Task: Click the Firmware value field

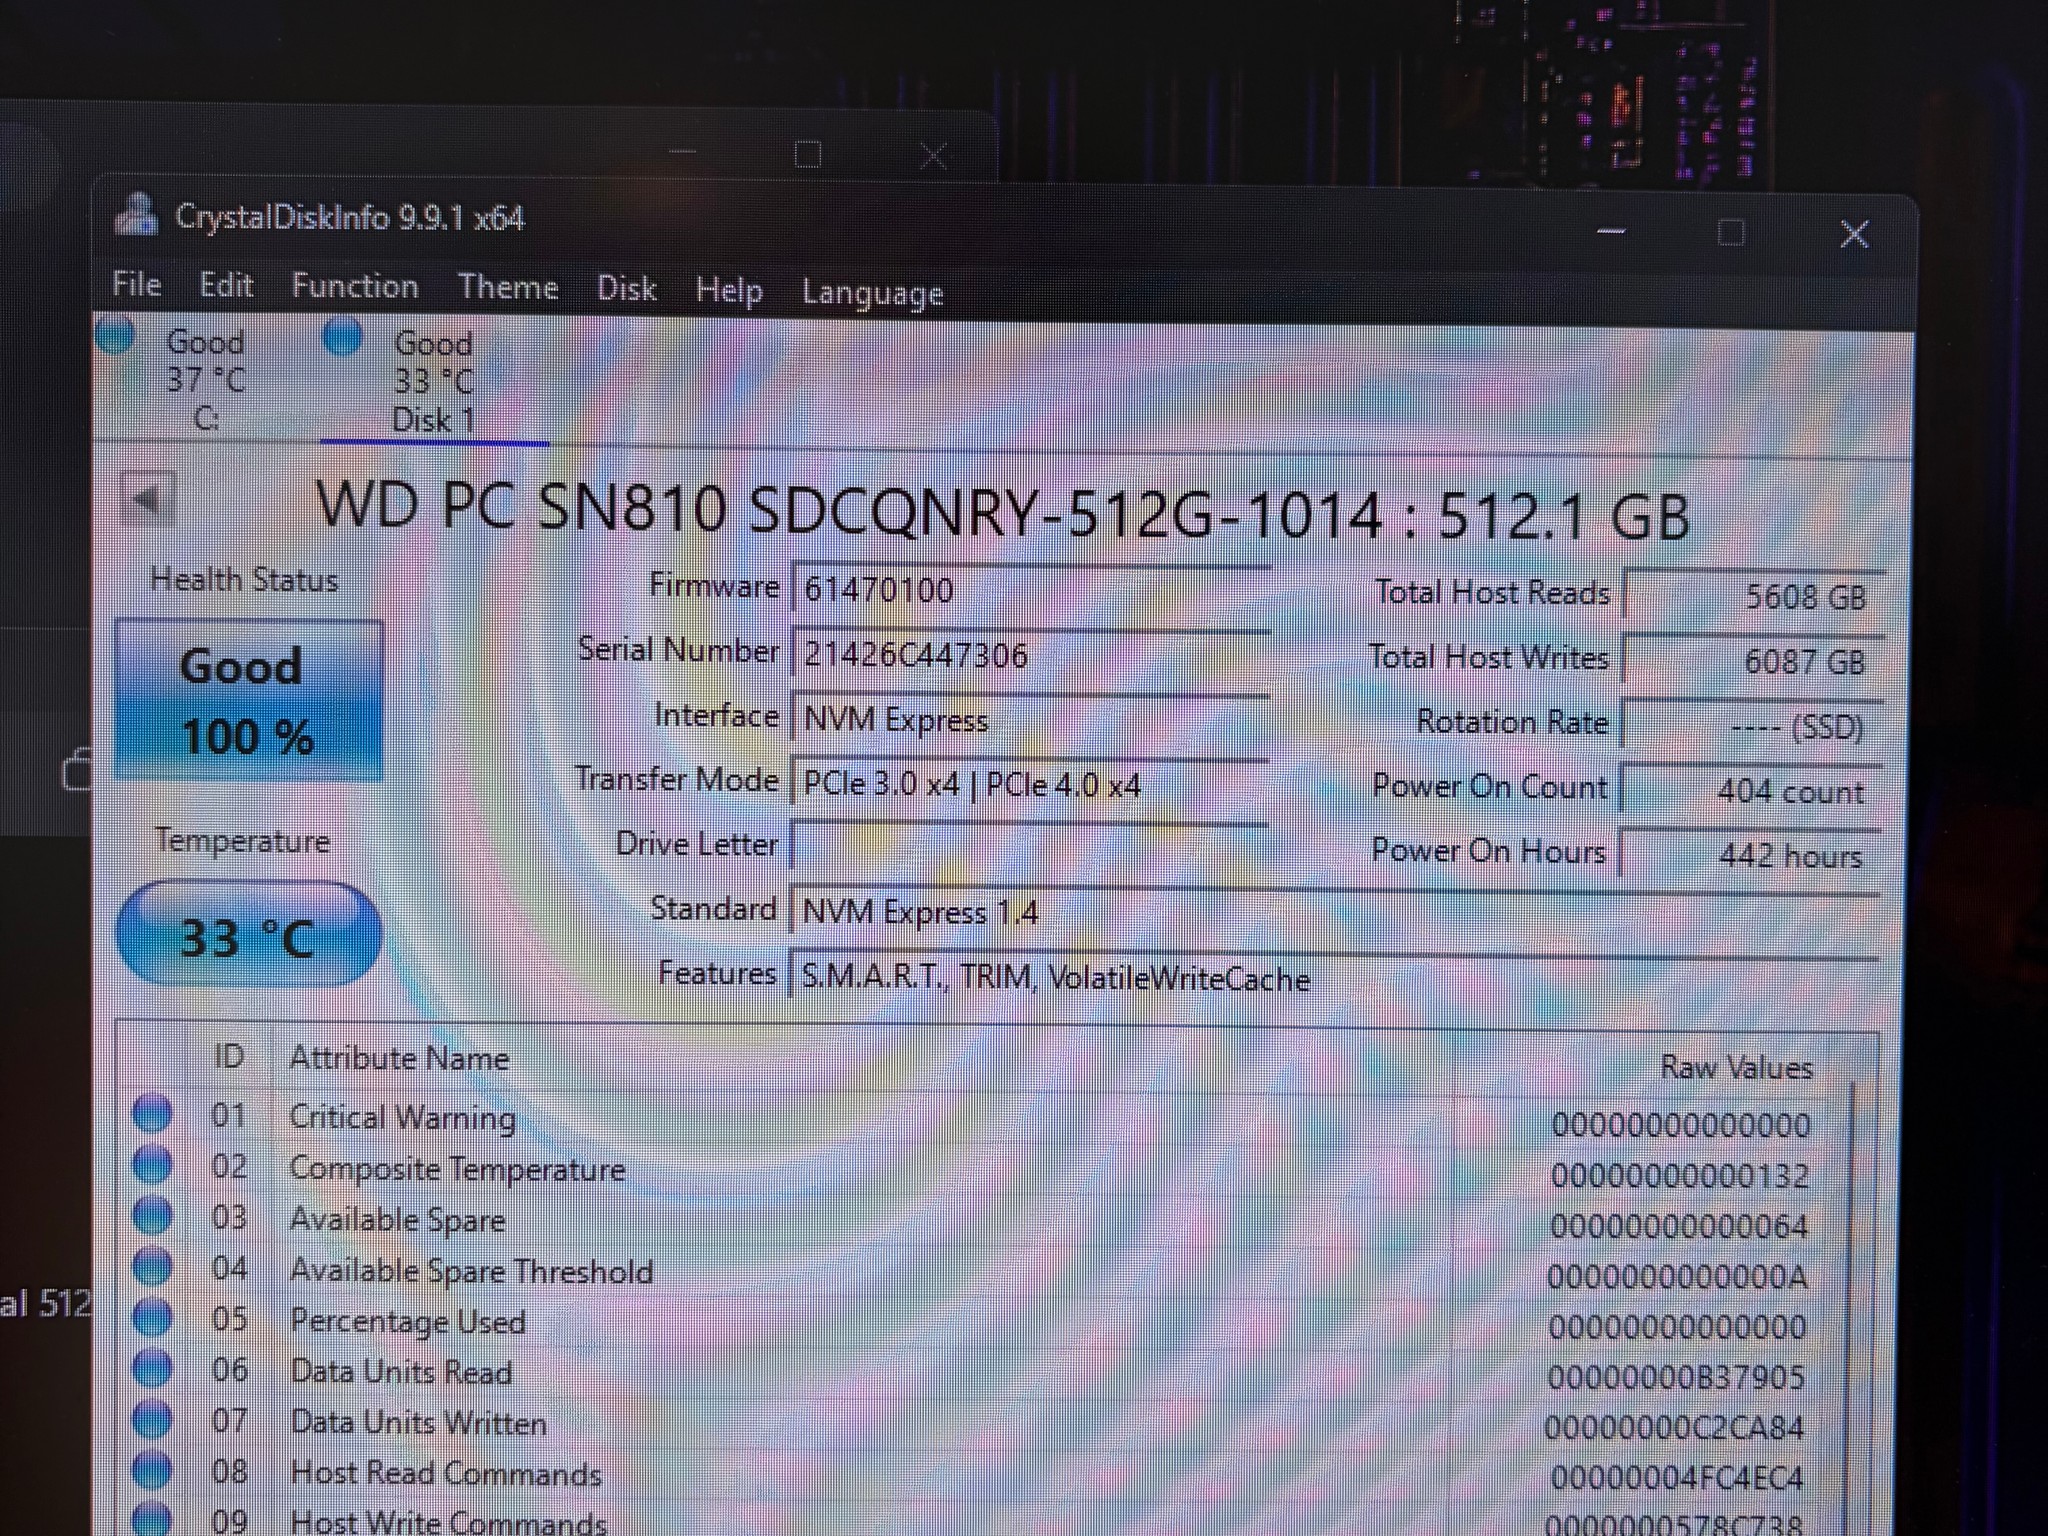Action: tap(1030, 589)
